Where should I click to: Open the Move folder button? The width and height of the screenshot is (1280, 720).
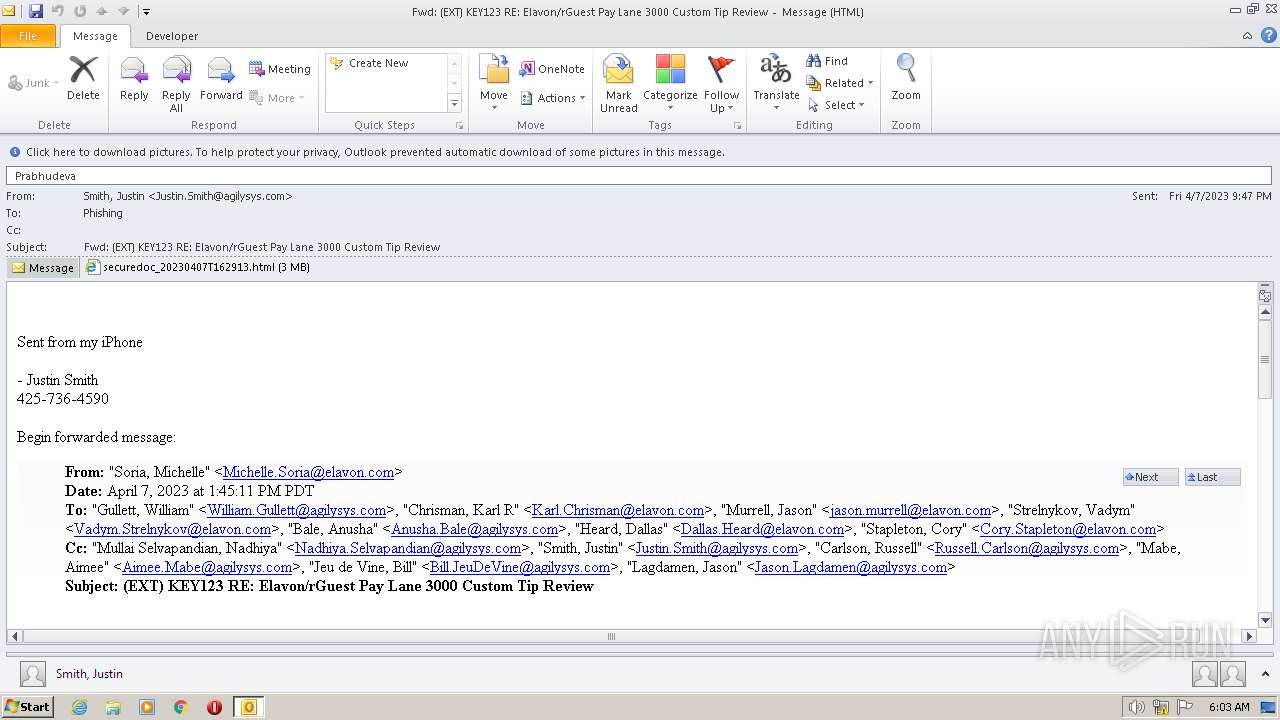[494, 83]
